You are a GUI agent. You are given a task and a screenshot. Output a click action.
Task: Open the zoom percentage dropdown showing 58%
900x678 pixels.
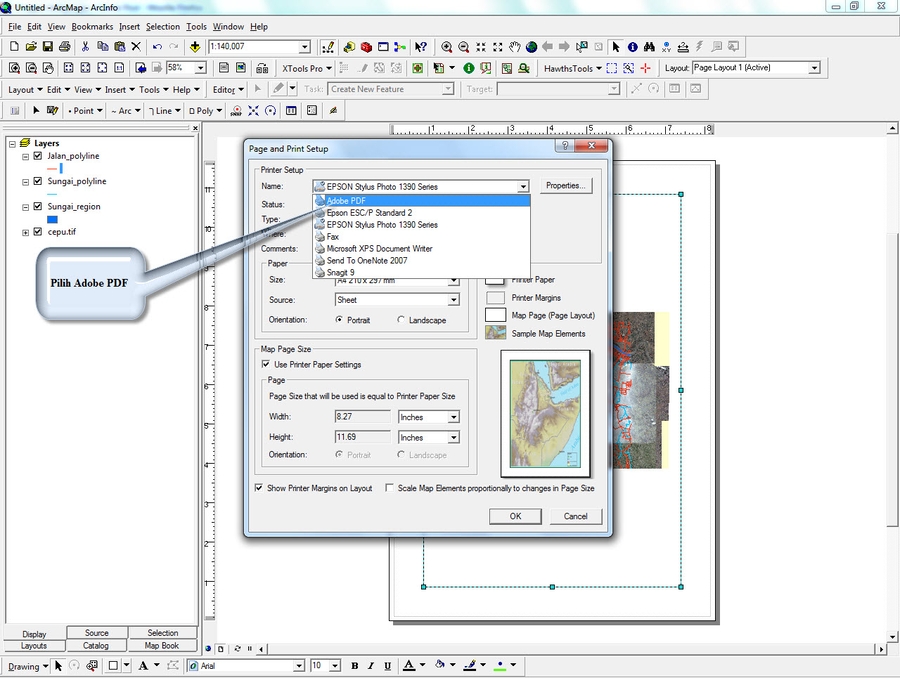pos(198,68)
